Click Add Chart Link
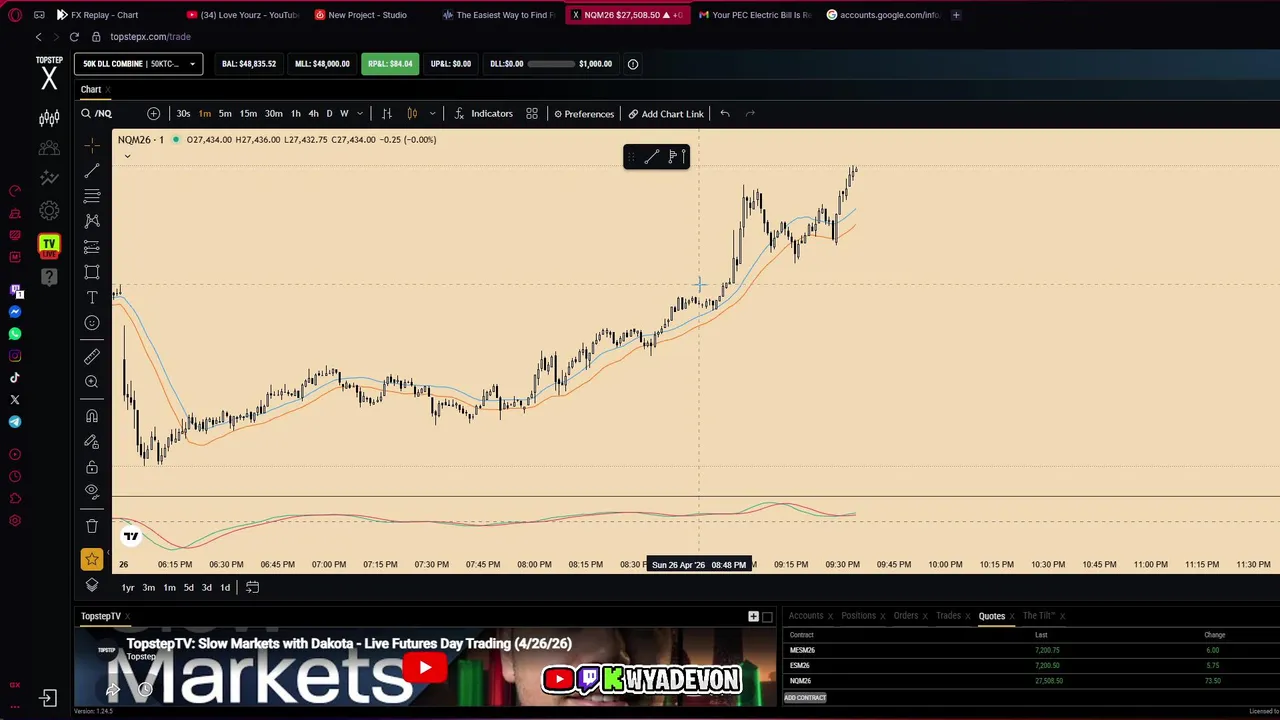Viewport: 1280px width, 720px height. coord(666,114)
